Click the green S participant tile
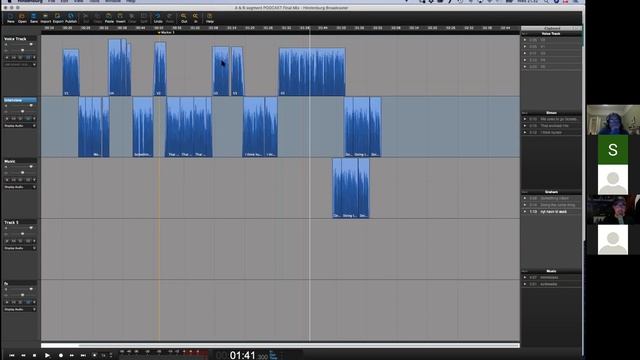Image resolution: width=640 pixels, height=360 pixels. click(613, 150)
